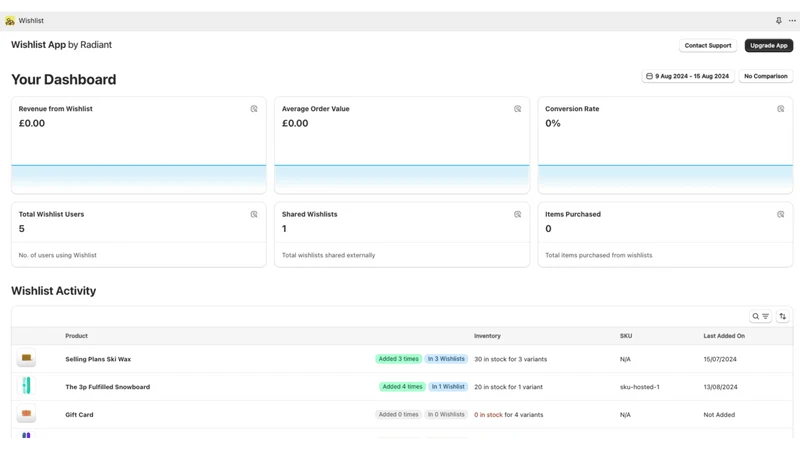Open Total Wishlist Users report icon
The image size is (800, 450).
point(254,214)
